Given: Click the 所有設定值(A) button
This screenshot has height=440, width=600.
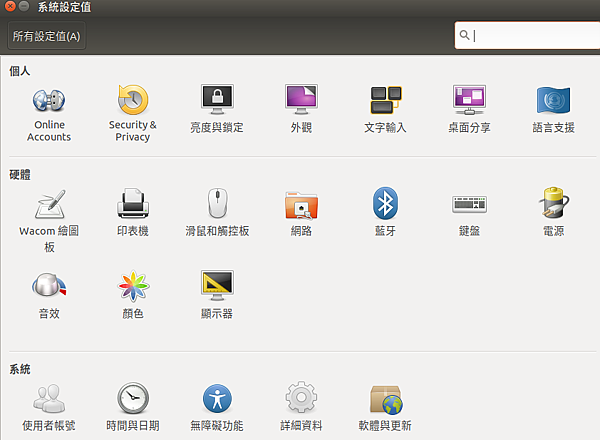Looking at the screenshot, I should (x=47, y=36).
